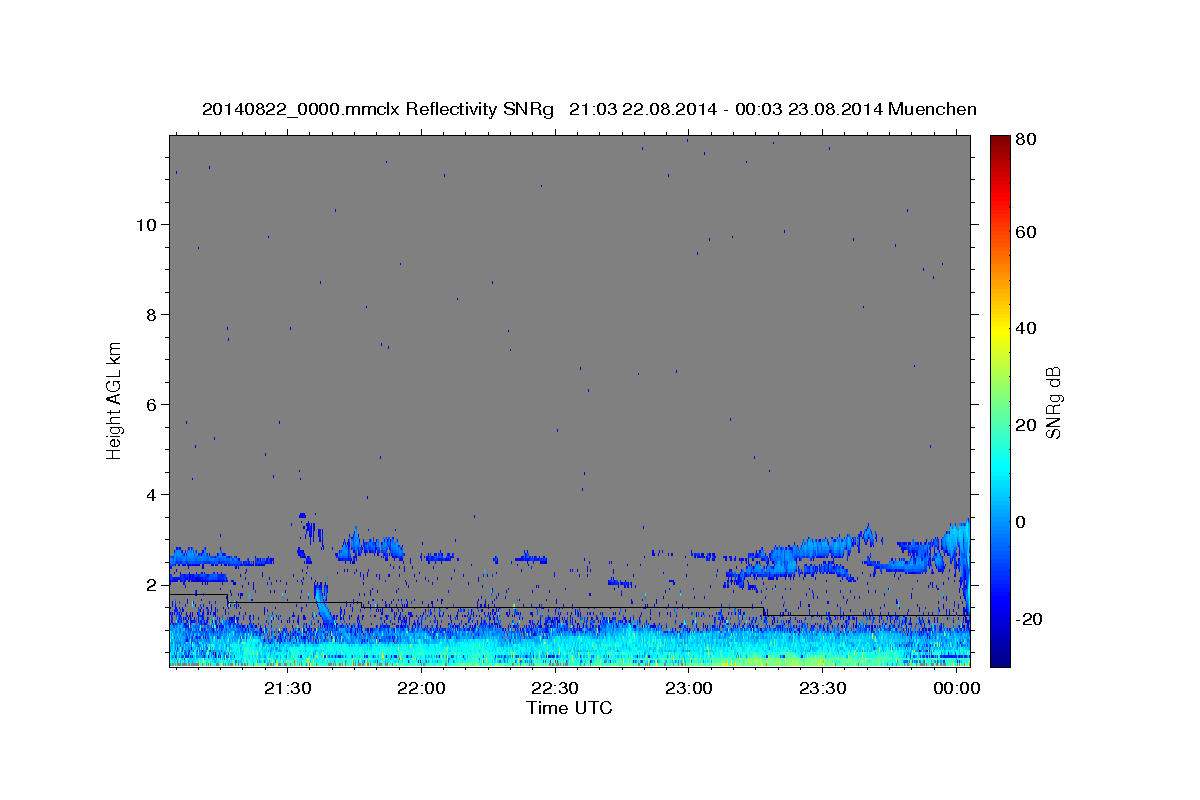
Task: Click the height tick label 8
Action: 152,314
